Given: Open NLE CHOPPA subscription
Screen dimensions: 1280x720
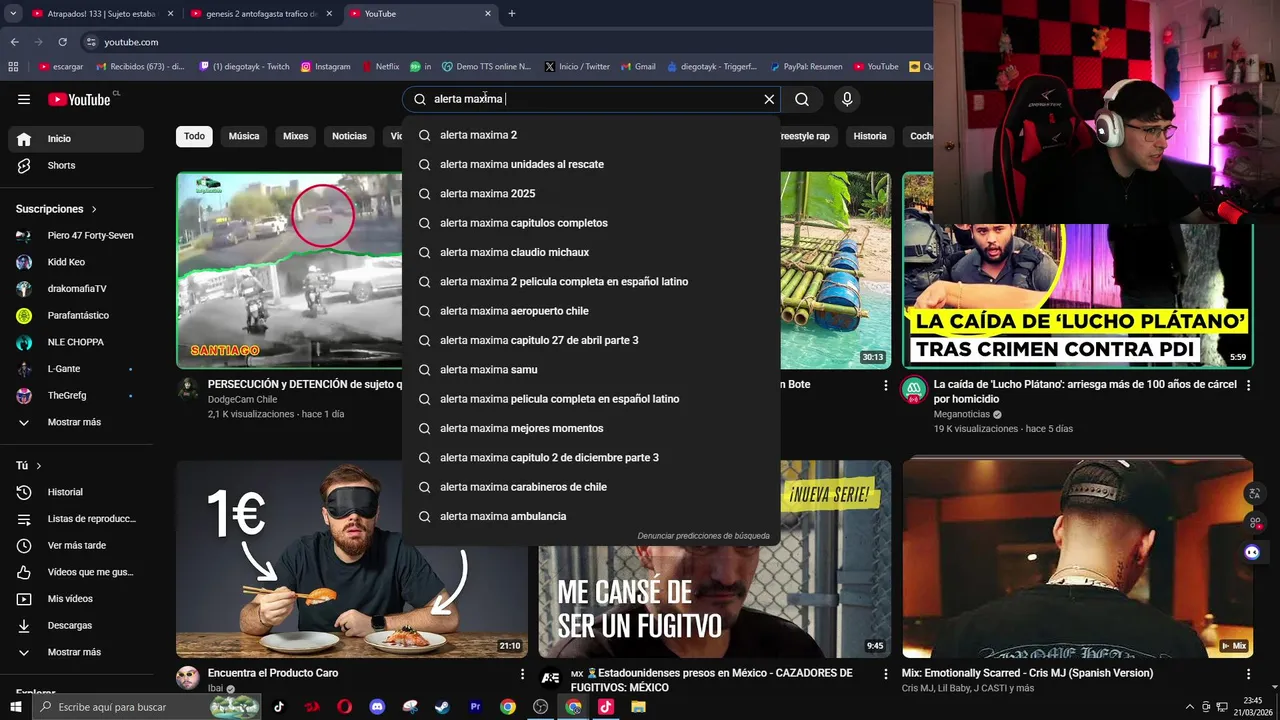Looking at the screenshot, I should point(76,342).
